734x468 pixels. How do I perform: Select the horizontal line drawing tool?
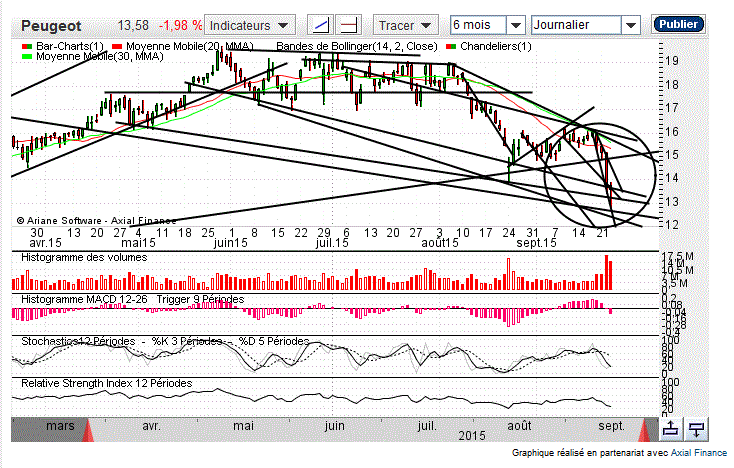tap(349, 25)
